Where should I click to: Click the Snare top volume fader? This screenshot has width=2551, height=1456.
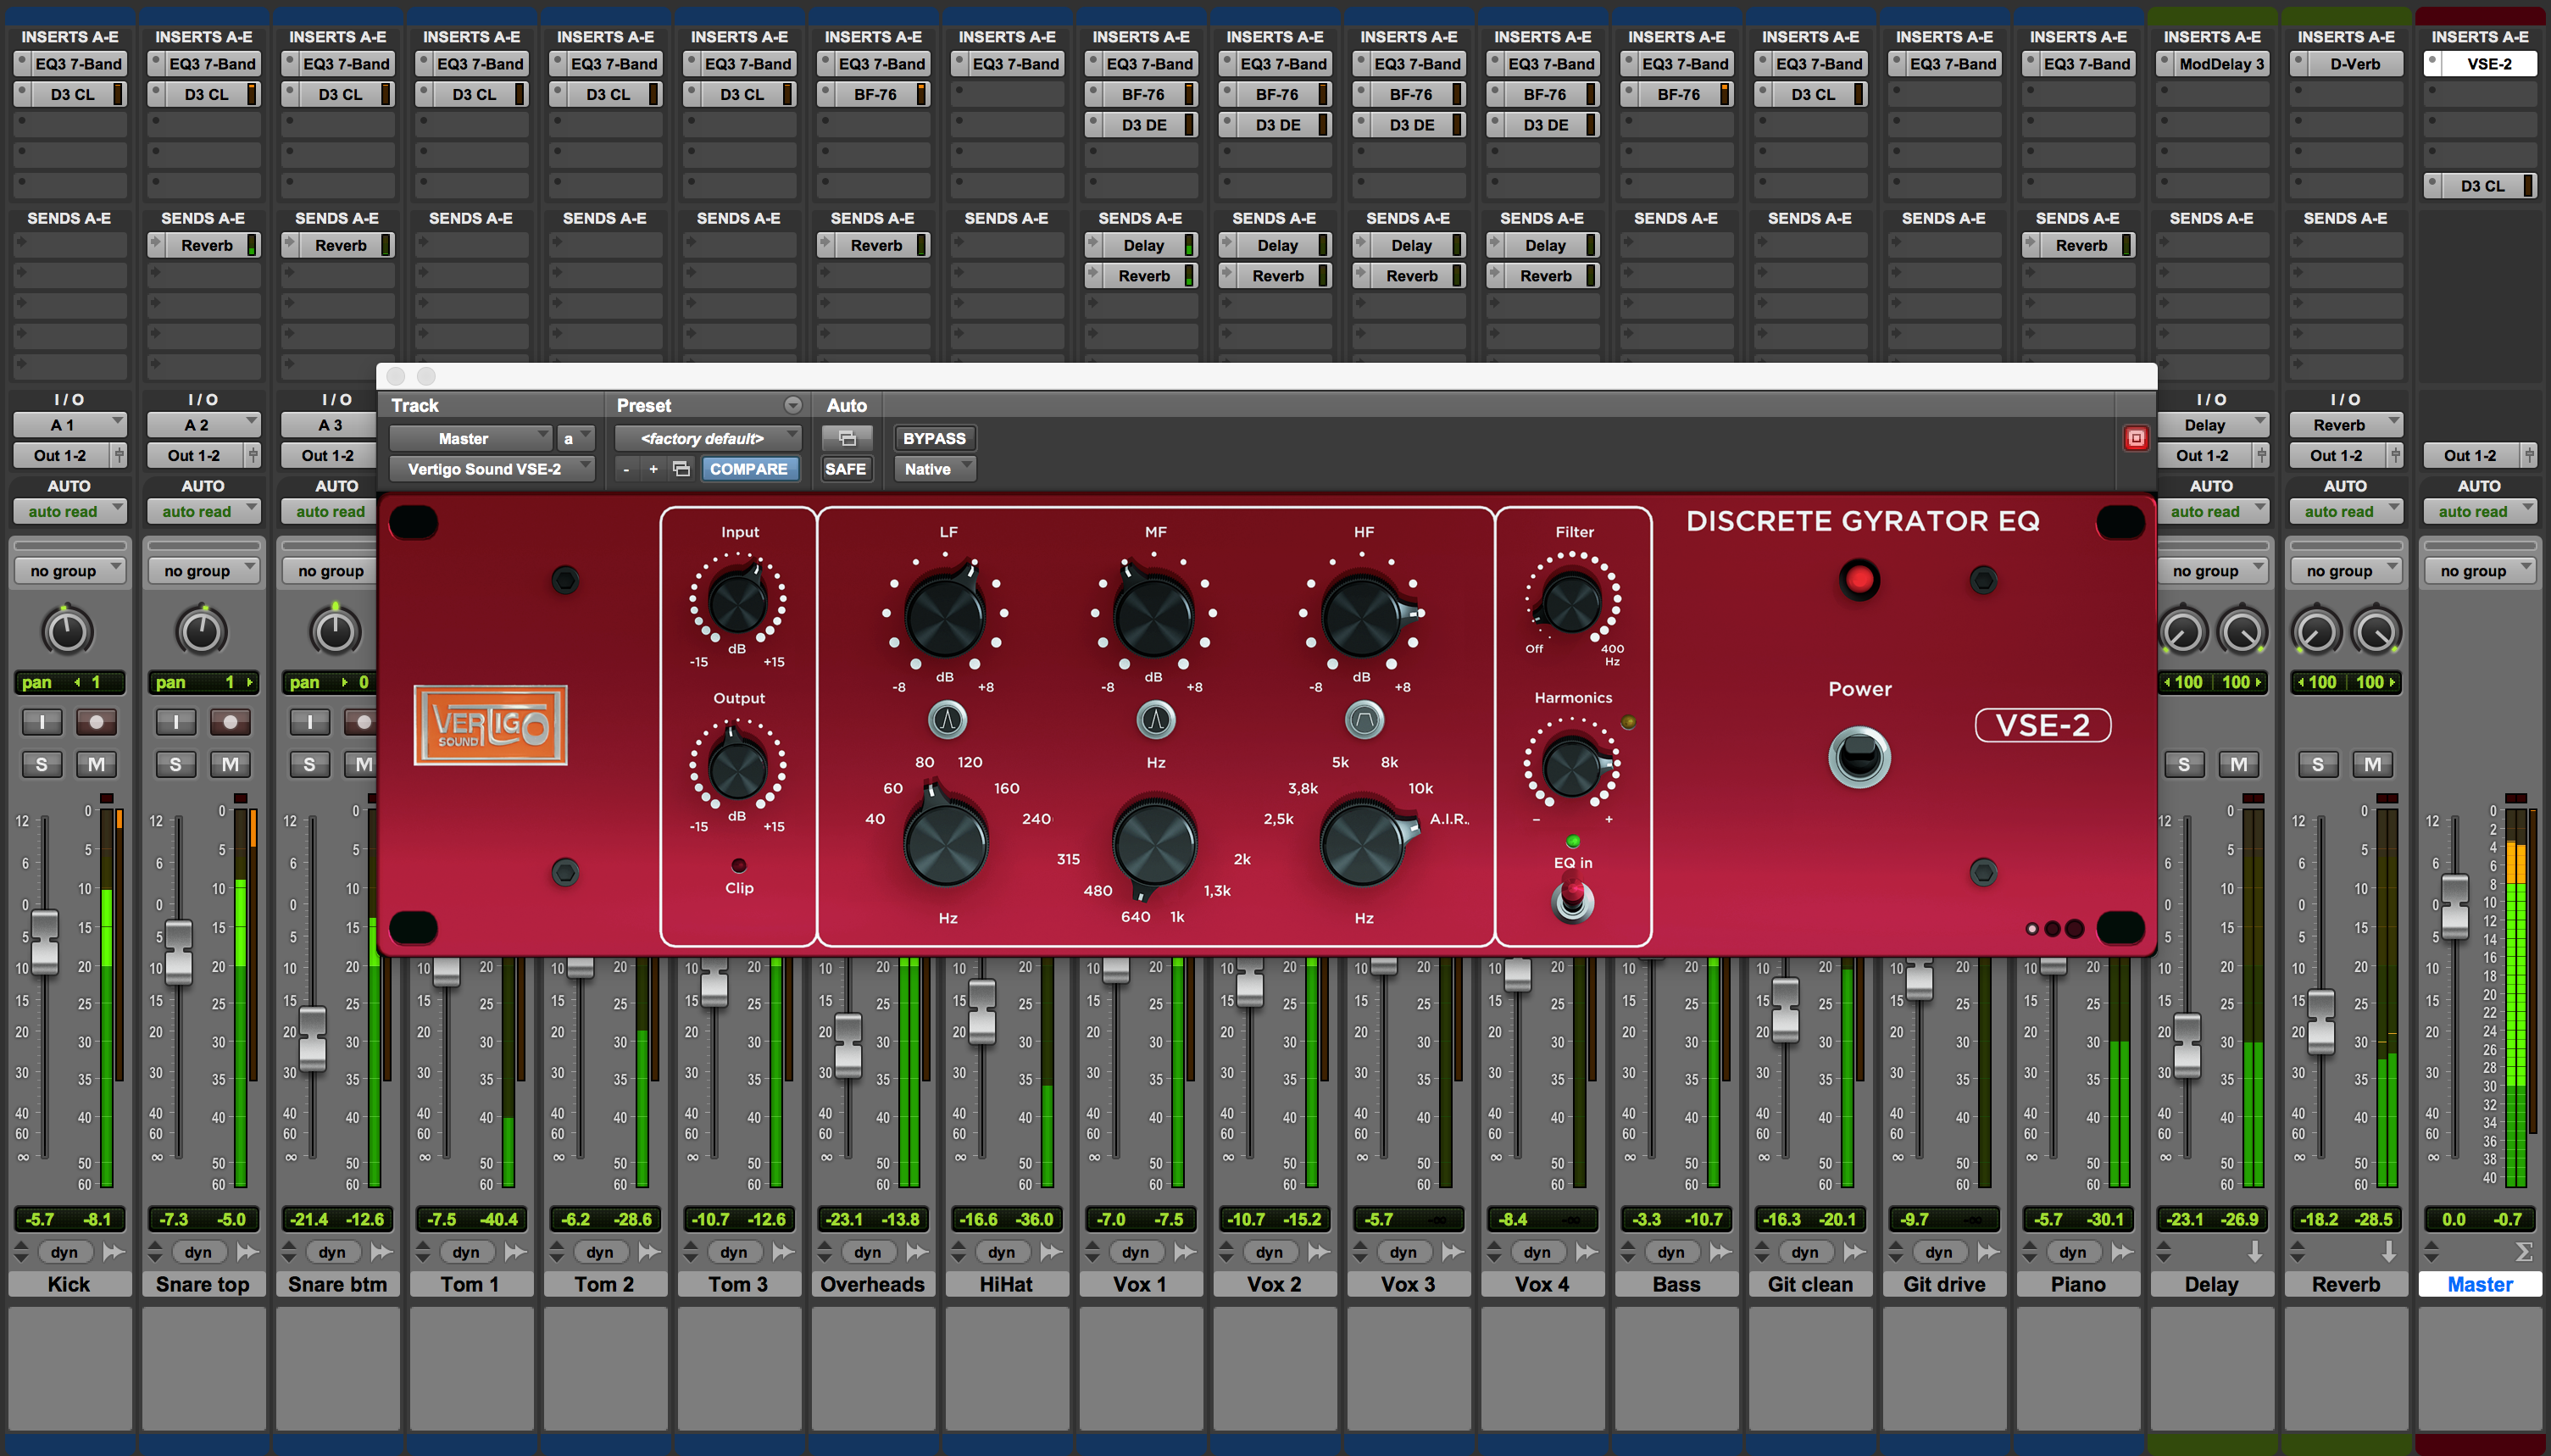[x=178, y=952]
